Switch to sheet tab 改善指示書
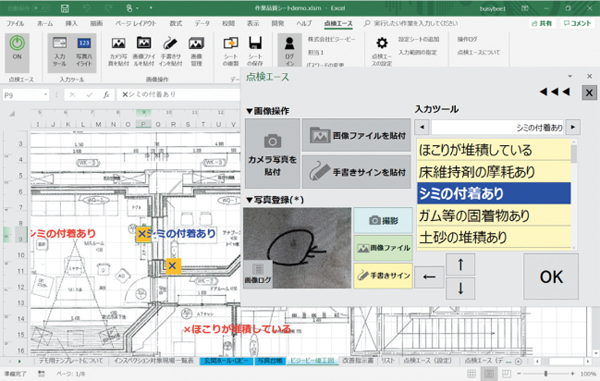 (357, 361)
